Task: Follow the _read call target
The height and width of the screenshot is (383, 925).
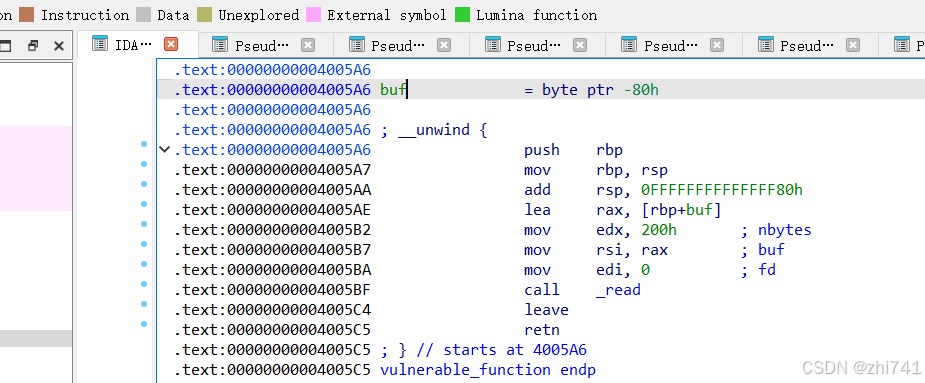Action: pos(618,290)
